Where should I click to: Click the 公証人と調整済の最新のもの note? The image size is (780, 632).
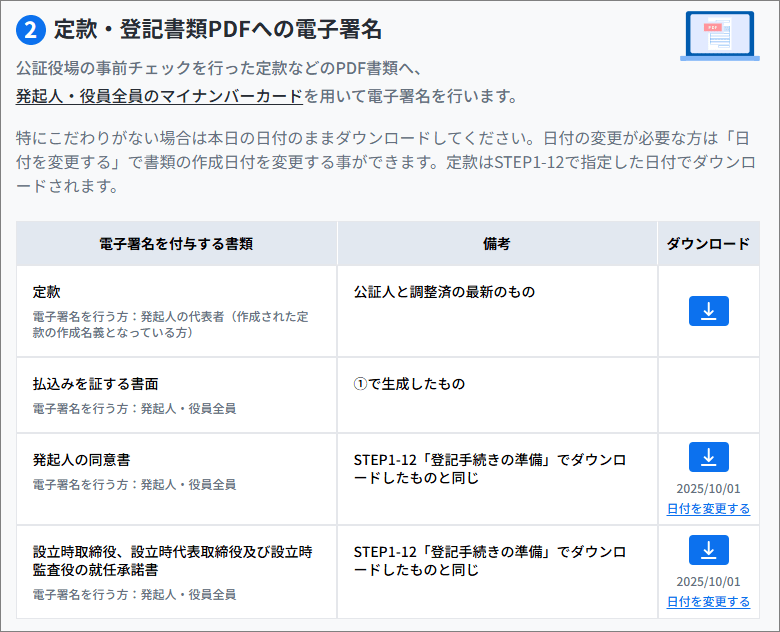[445, 292]
